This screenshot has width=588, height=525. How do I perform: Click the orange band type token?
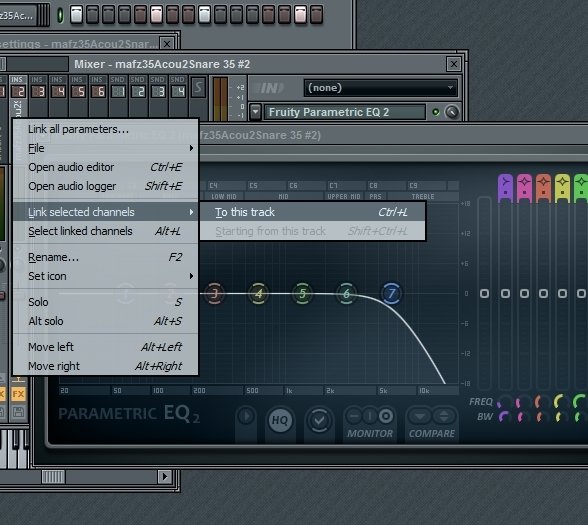[x=543, y=188]
